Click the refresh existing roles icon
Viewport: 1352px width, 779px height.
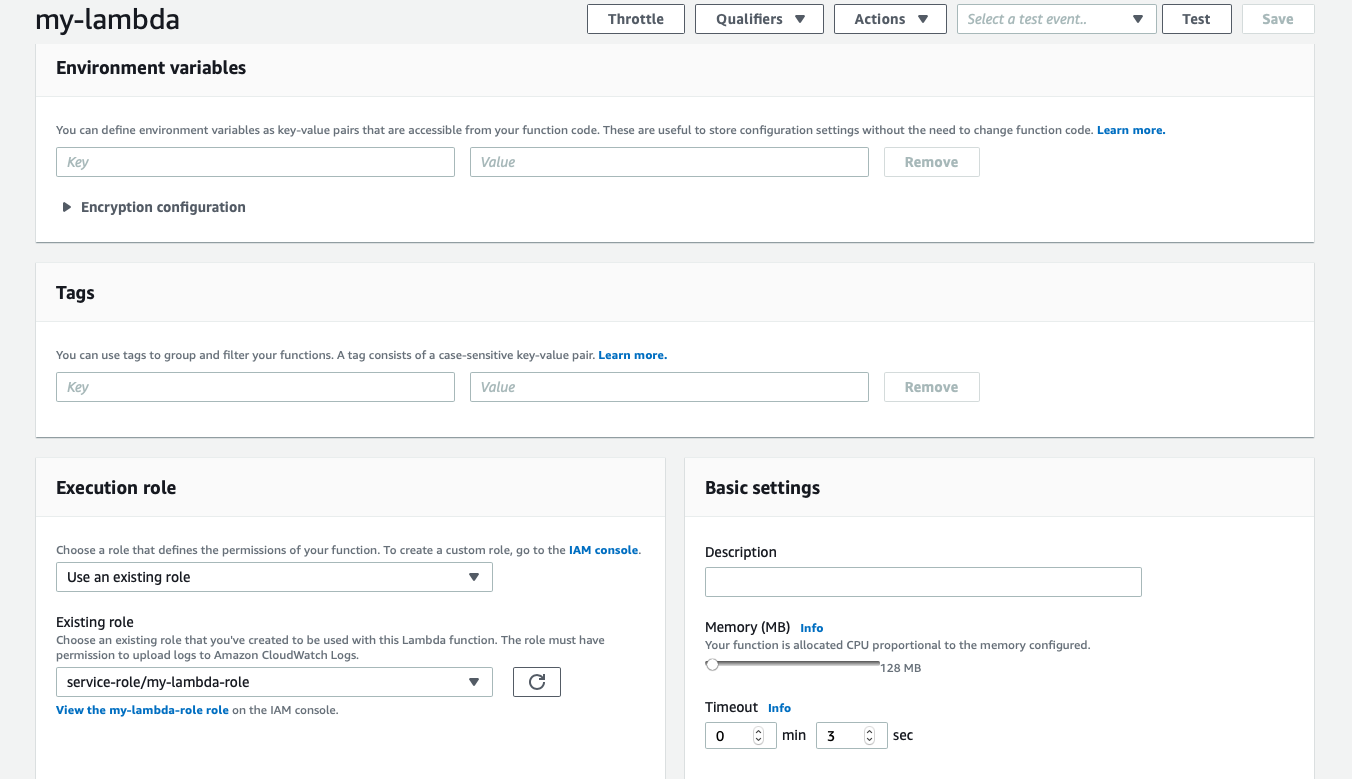pyautogui.click(x=536, y=682)
